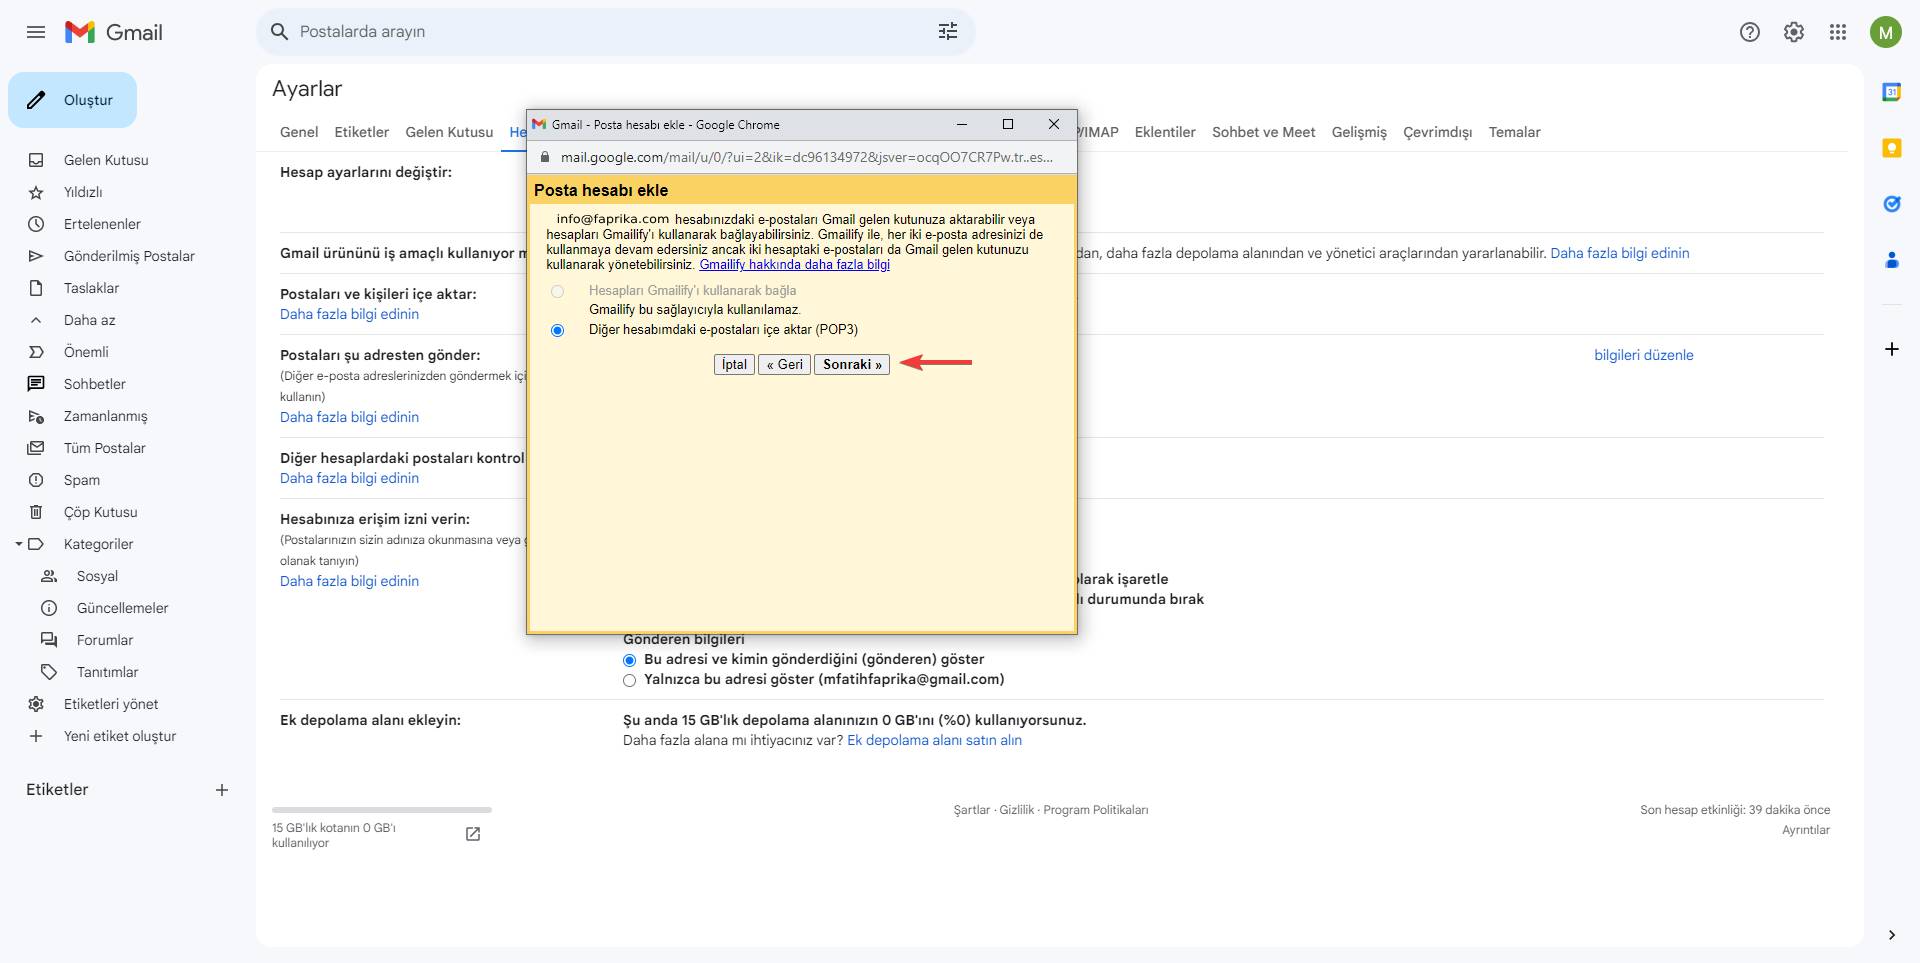Switch to the Genel settings tab
This screenshot has width=1920, height=963.
pos(299,132)
